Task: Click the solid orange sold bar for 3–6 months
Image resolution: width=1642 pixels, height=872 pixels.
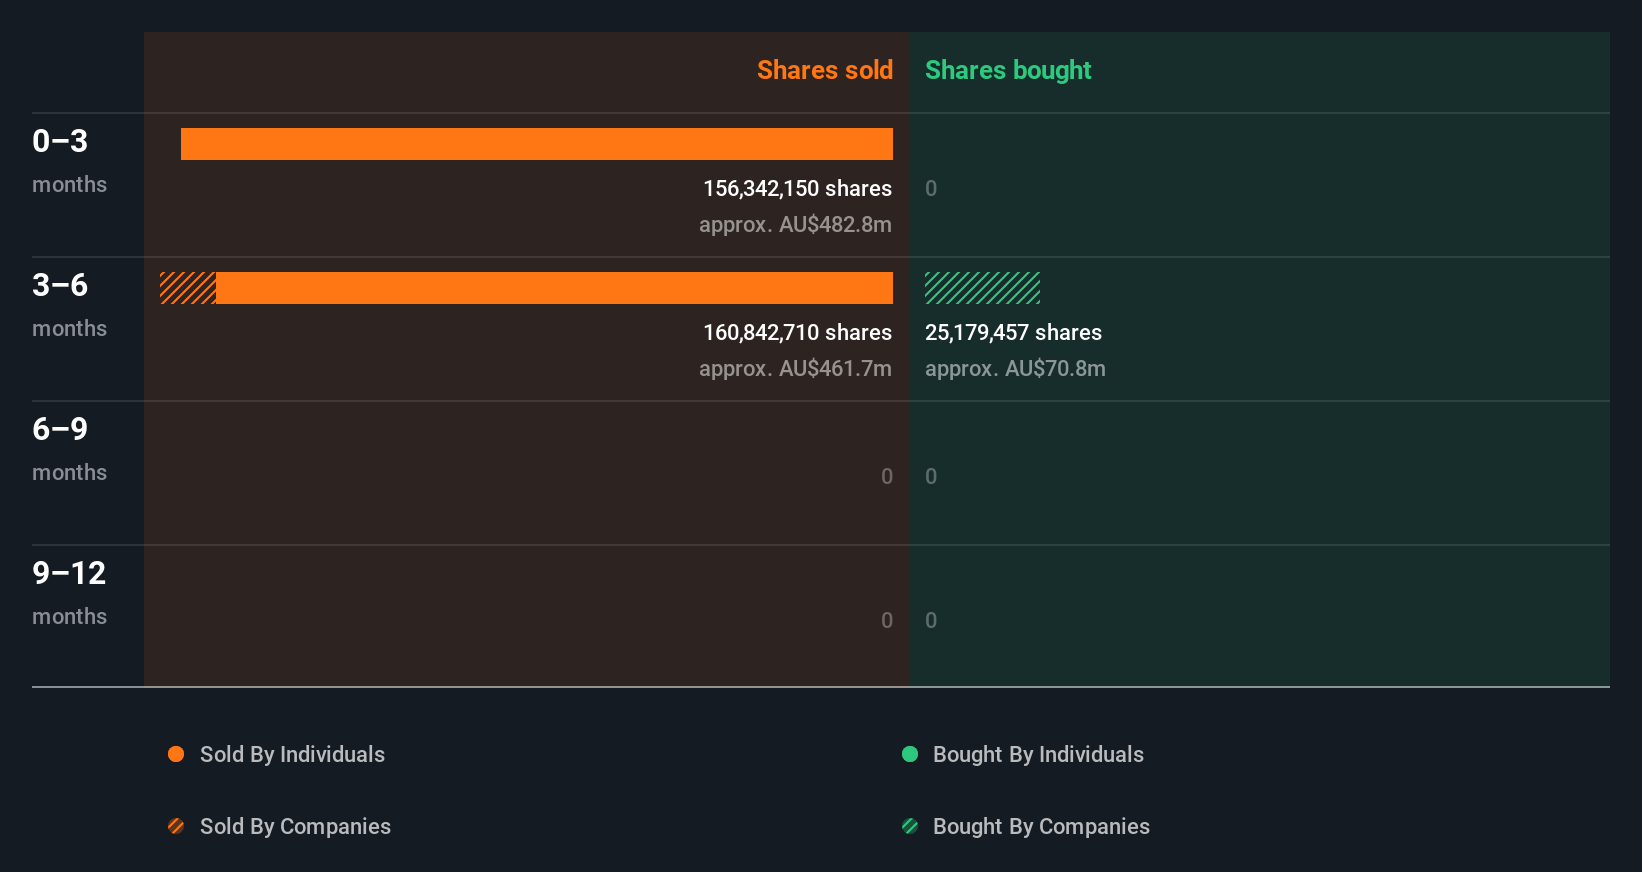Action: pos(554,288)
